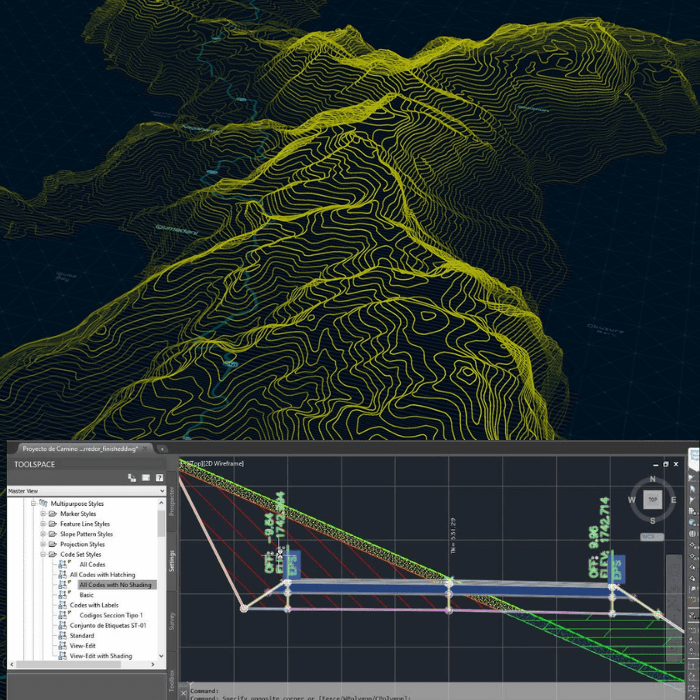Expand the Projection Styles node

pos(43,544)
